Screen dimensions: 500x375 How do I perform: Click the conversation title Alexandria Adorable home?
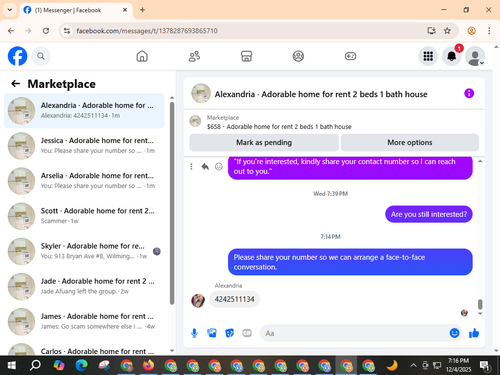[x=321, y=94]
